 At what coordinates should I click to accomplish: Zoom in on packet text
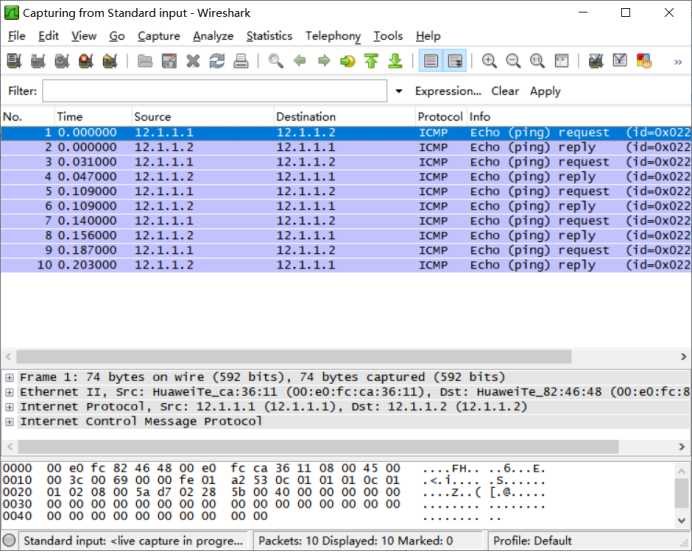click(x=489, y=61)
